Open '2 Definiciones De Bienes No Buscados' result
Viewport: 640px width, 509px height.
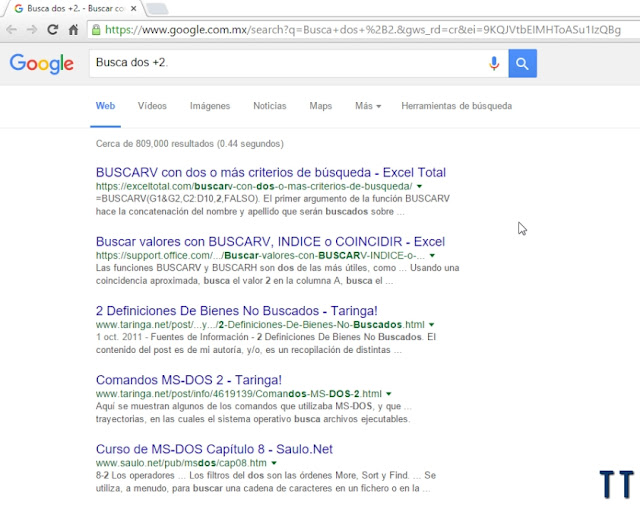click(x=236, y=311)
